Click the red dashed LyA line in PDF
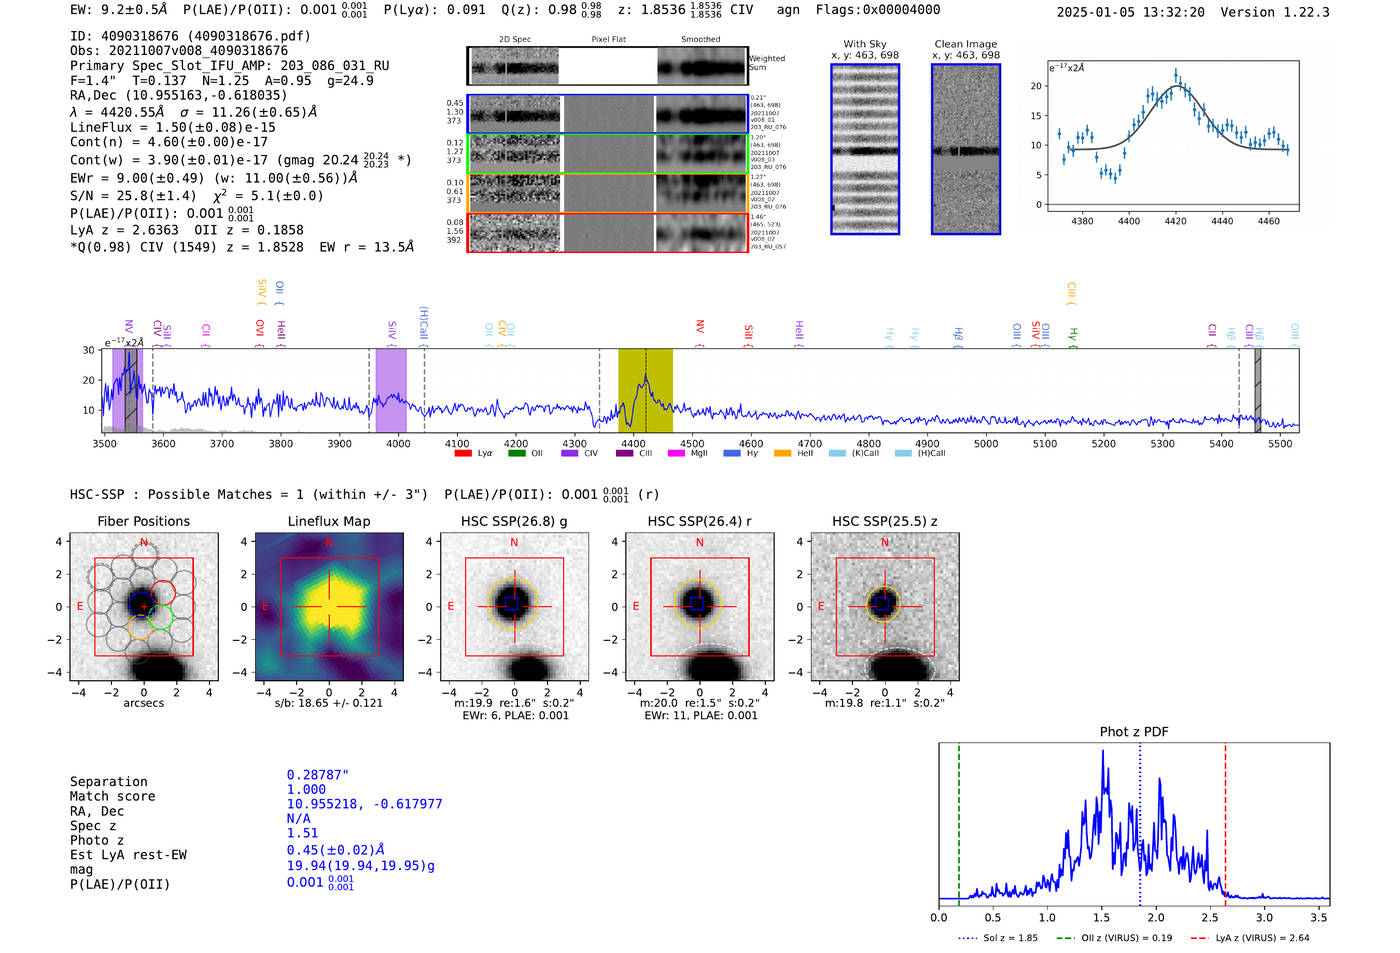1400x953 pixels. pos(1225,825)
